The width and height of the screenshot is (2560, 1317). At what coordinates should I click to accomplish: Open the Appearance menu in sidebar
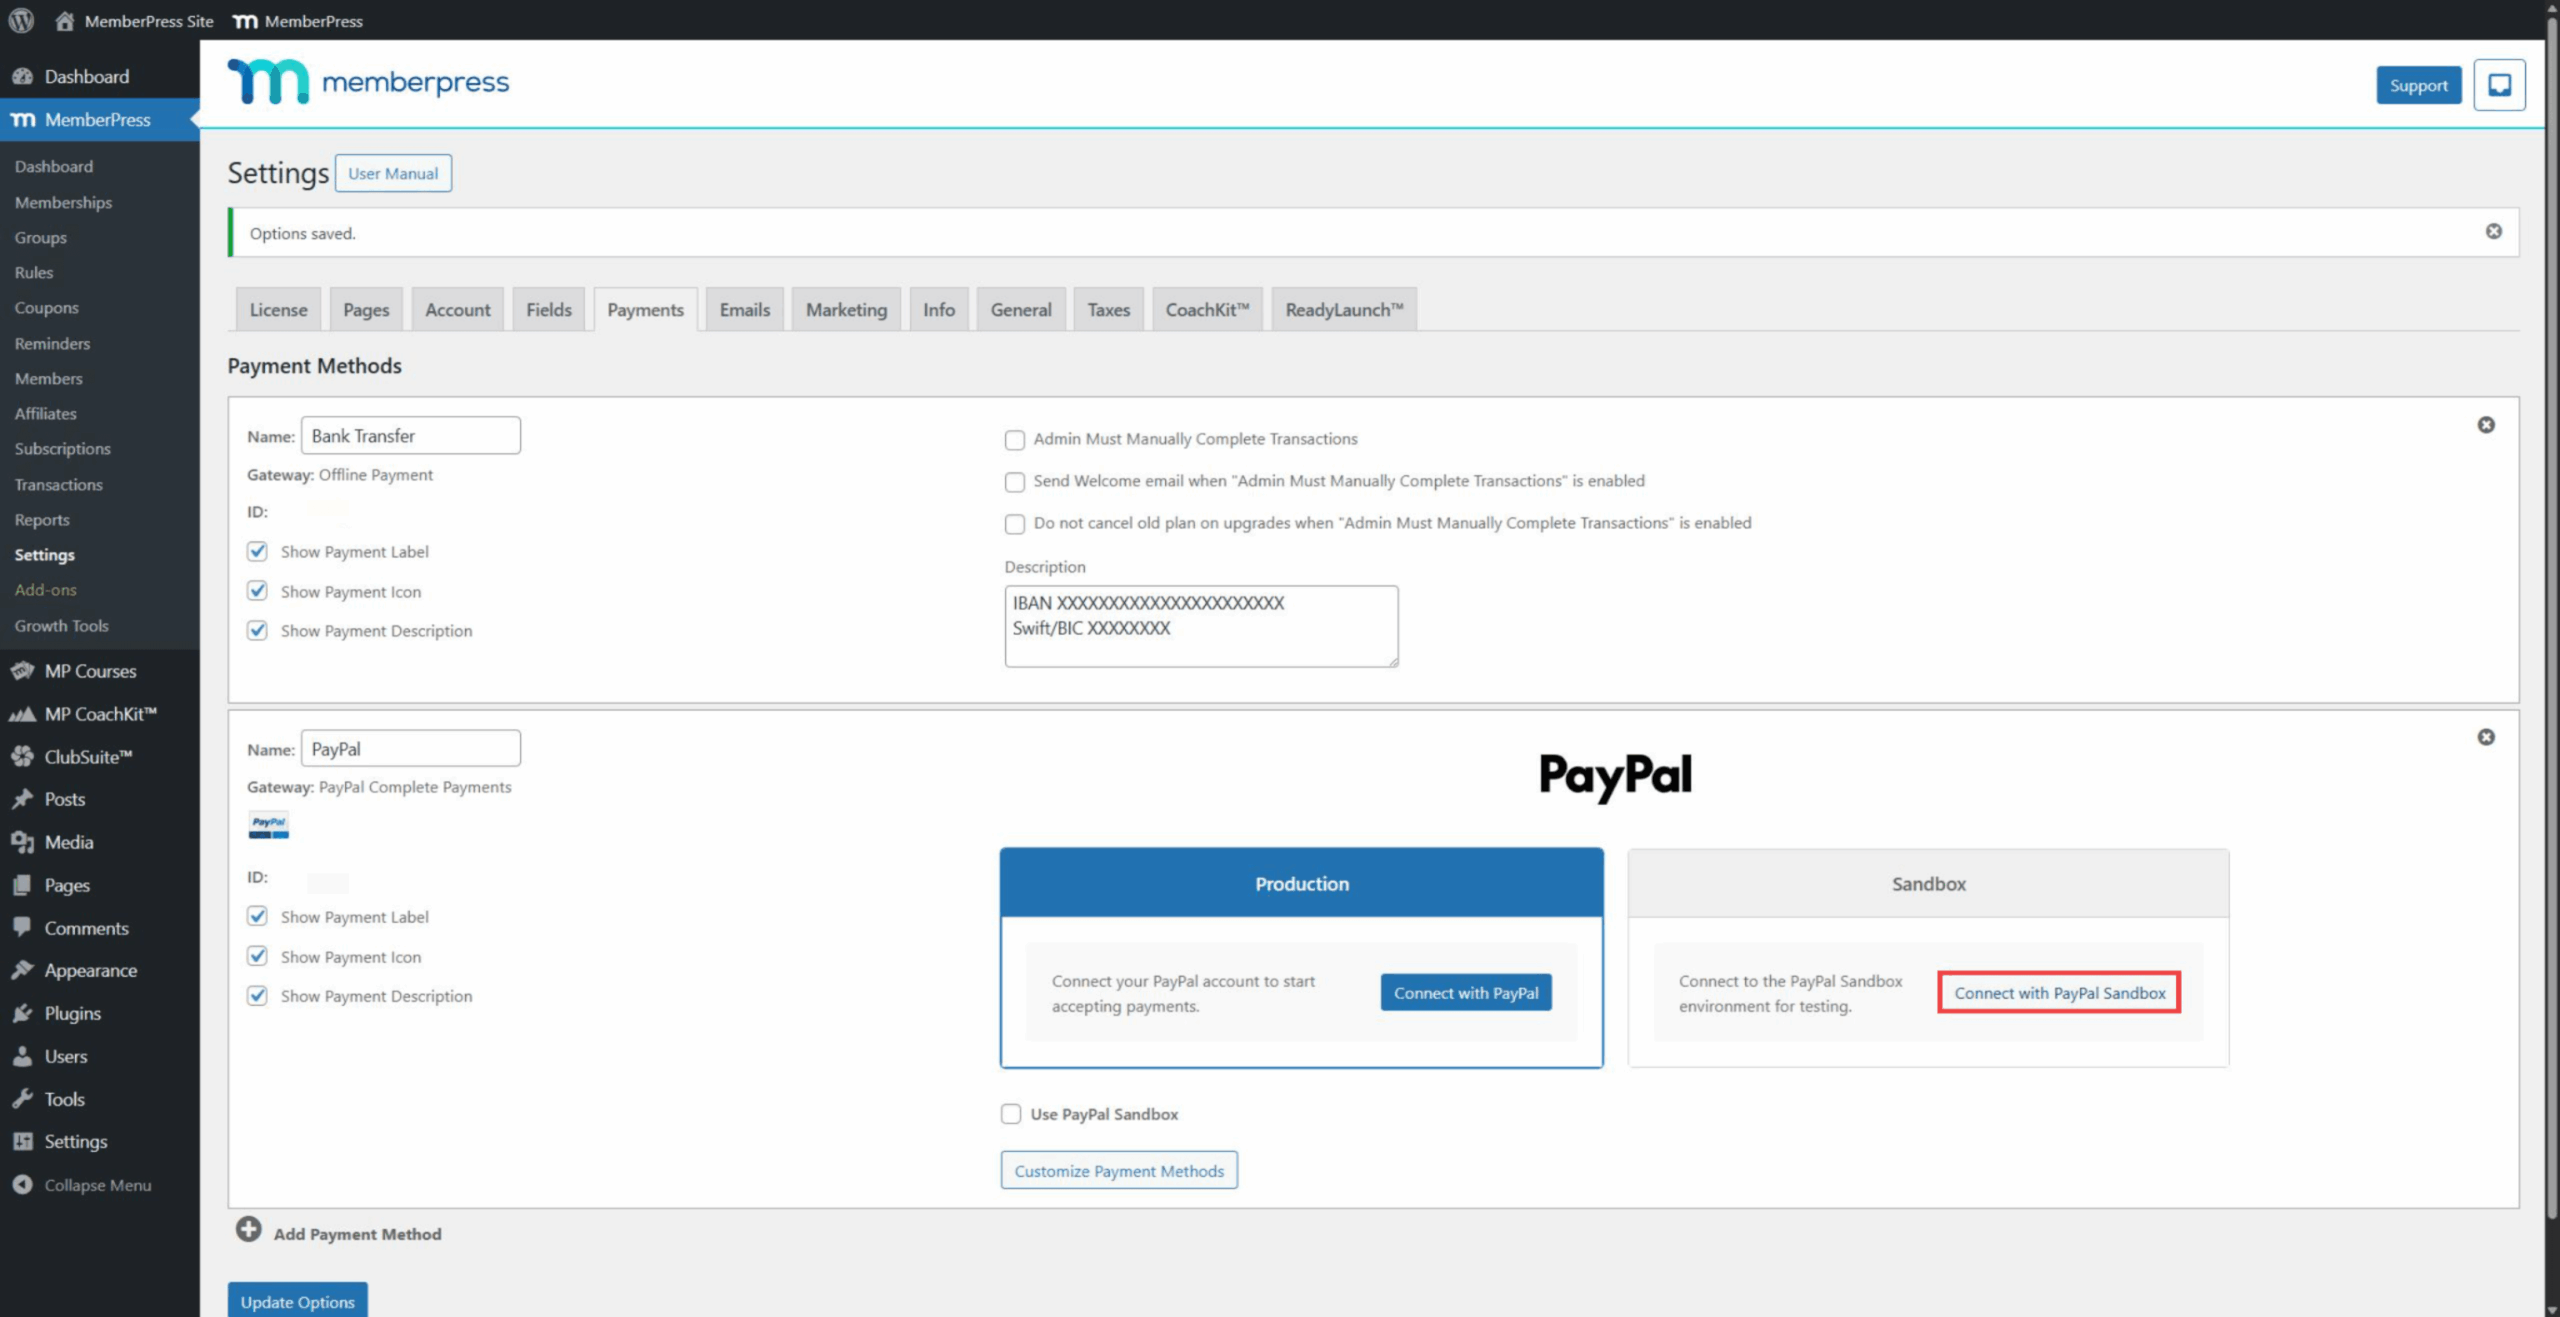point(90,969)
